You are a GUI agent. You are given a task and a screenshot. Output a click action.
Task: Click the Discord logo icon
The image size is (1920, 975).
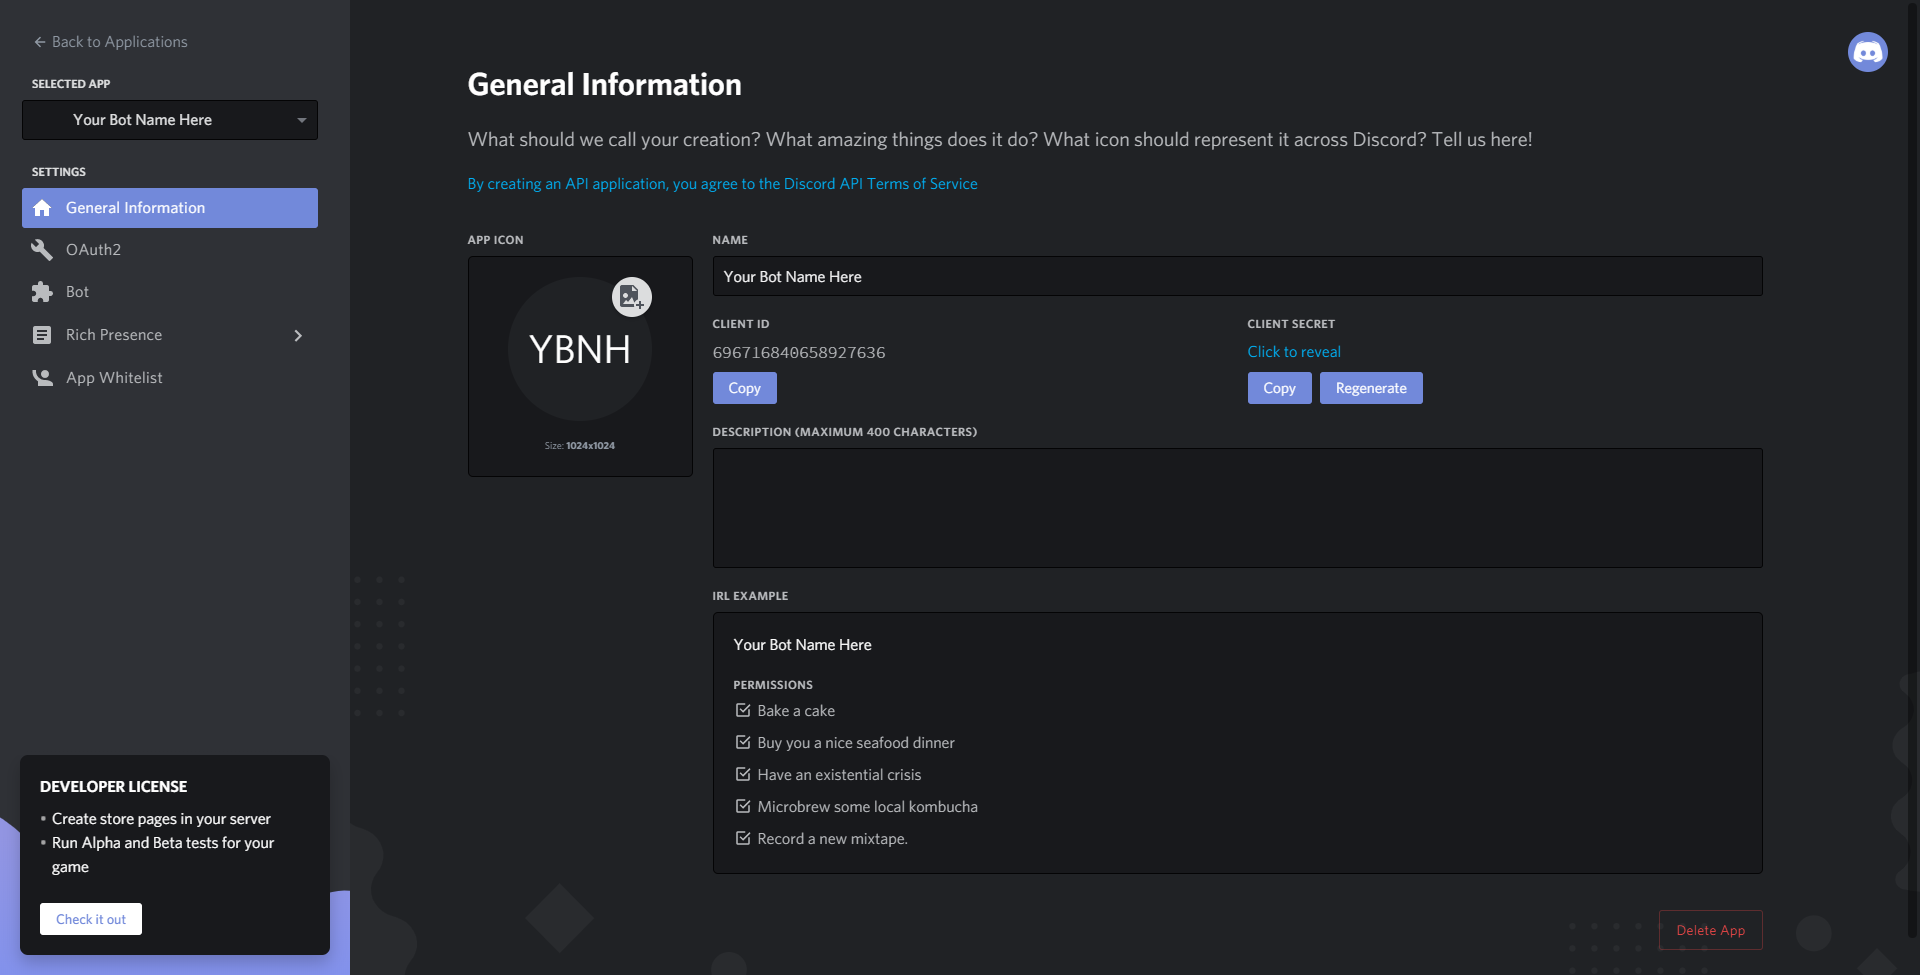click(1867, 52)
